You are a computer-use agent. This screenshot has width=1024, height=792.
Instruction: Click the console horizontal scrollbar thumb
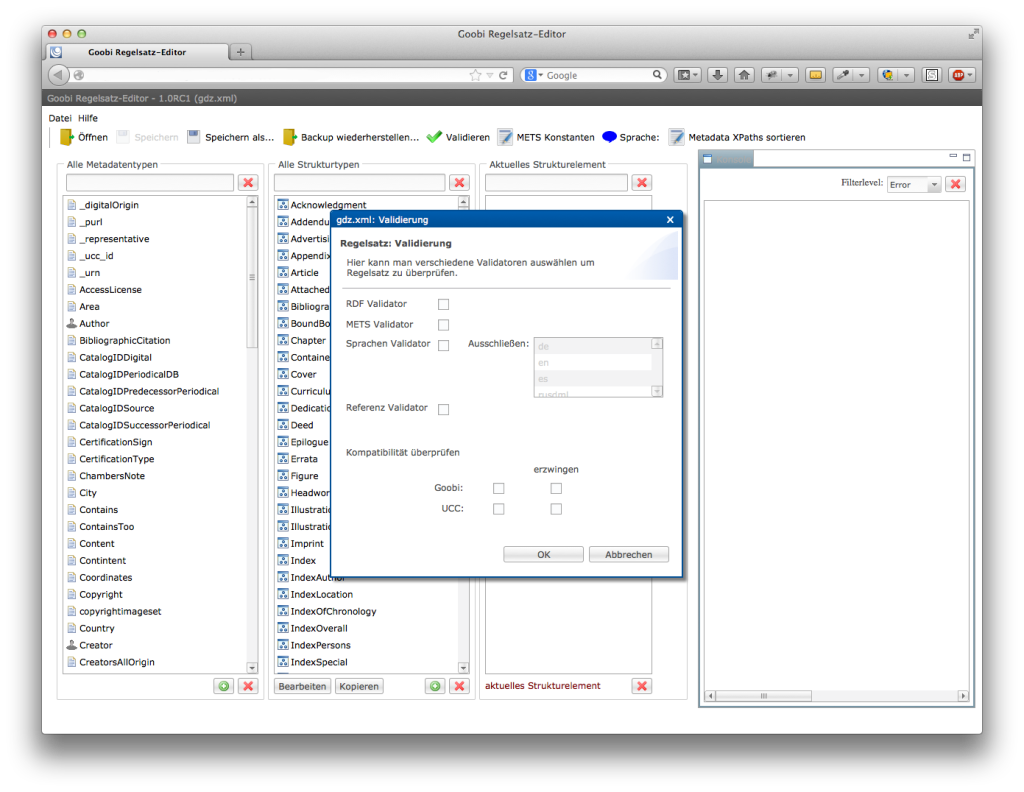pyautogui.click(x=763, y=696)
